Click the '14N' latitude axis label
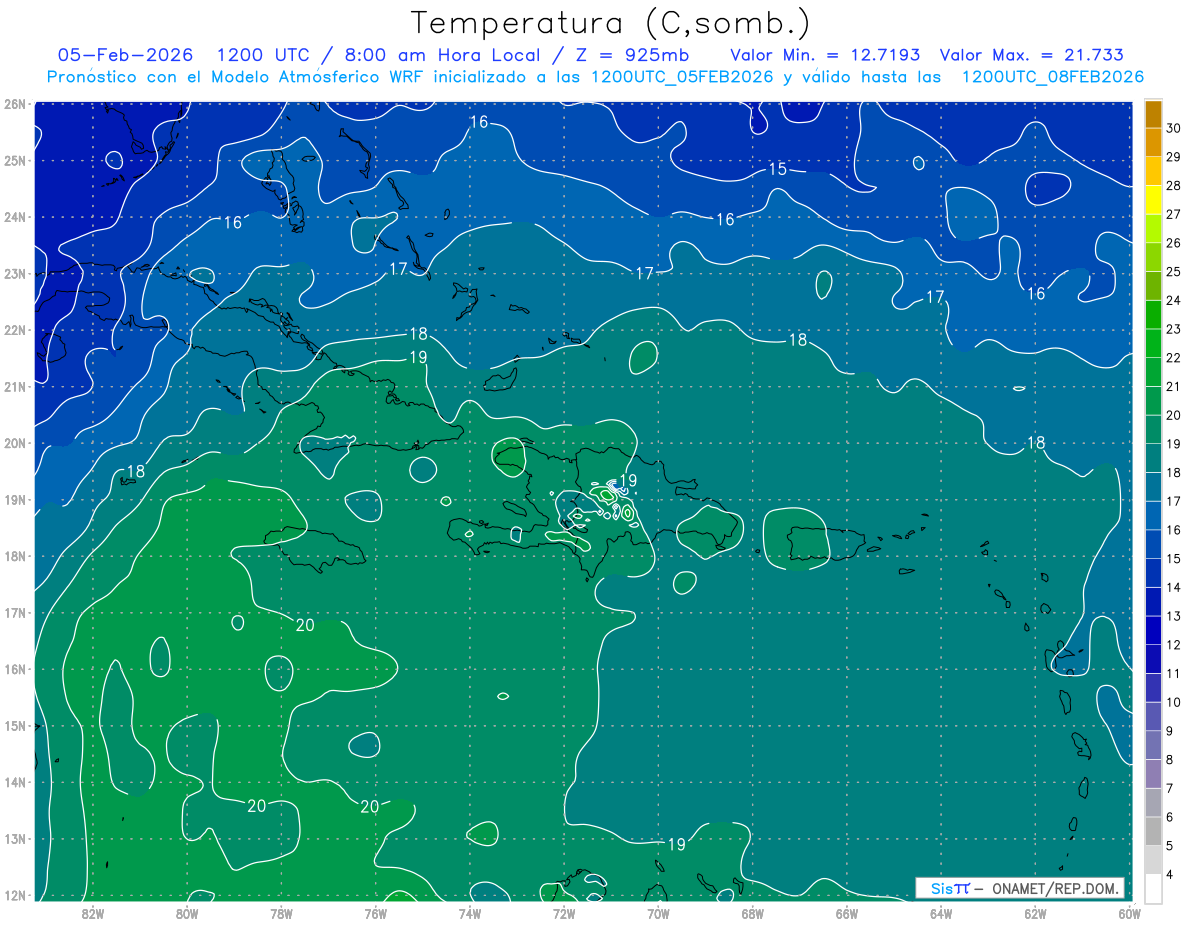The height and width of the screenshot is (927, 1200). click(x=14, y=782)
